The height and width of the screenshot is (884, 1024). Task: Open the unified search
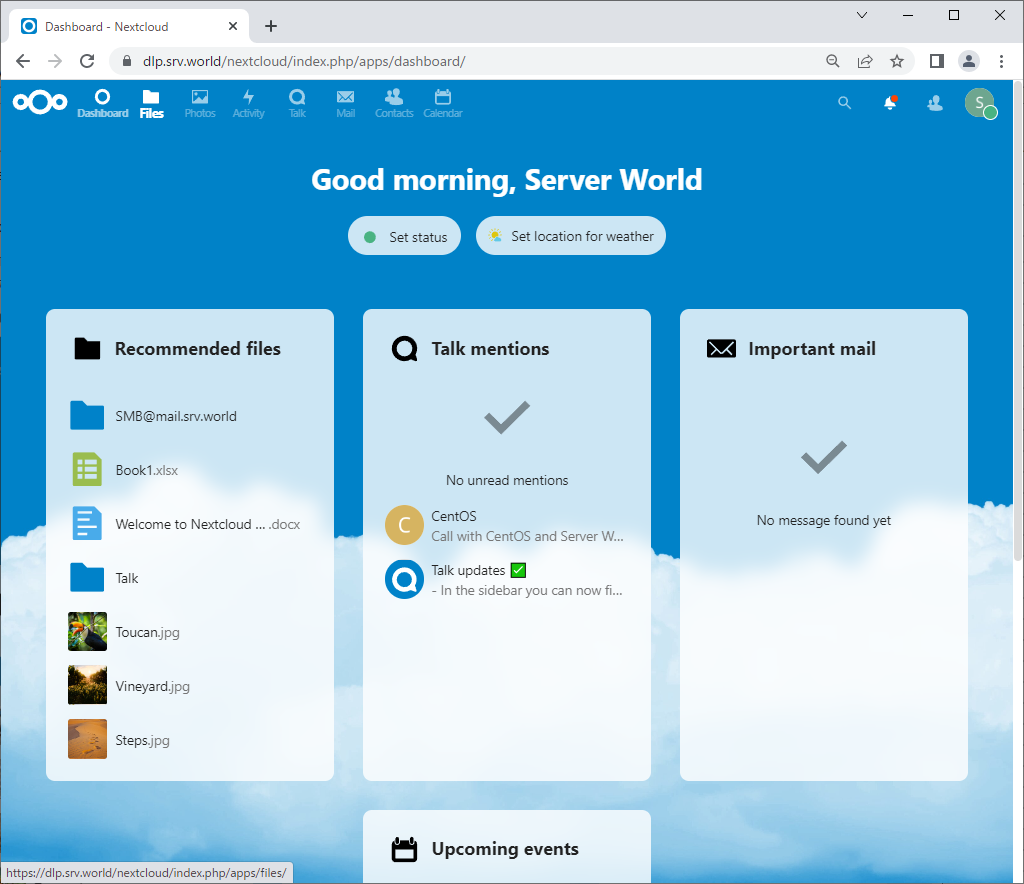click(x=845, y=103)
